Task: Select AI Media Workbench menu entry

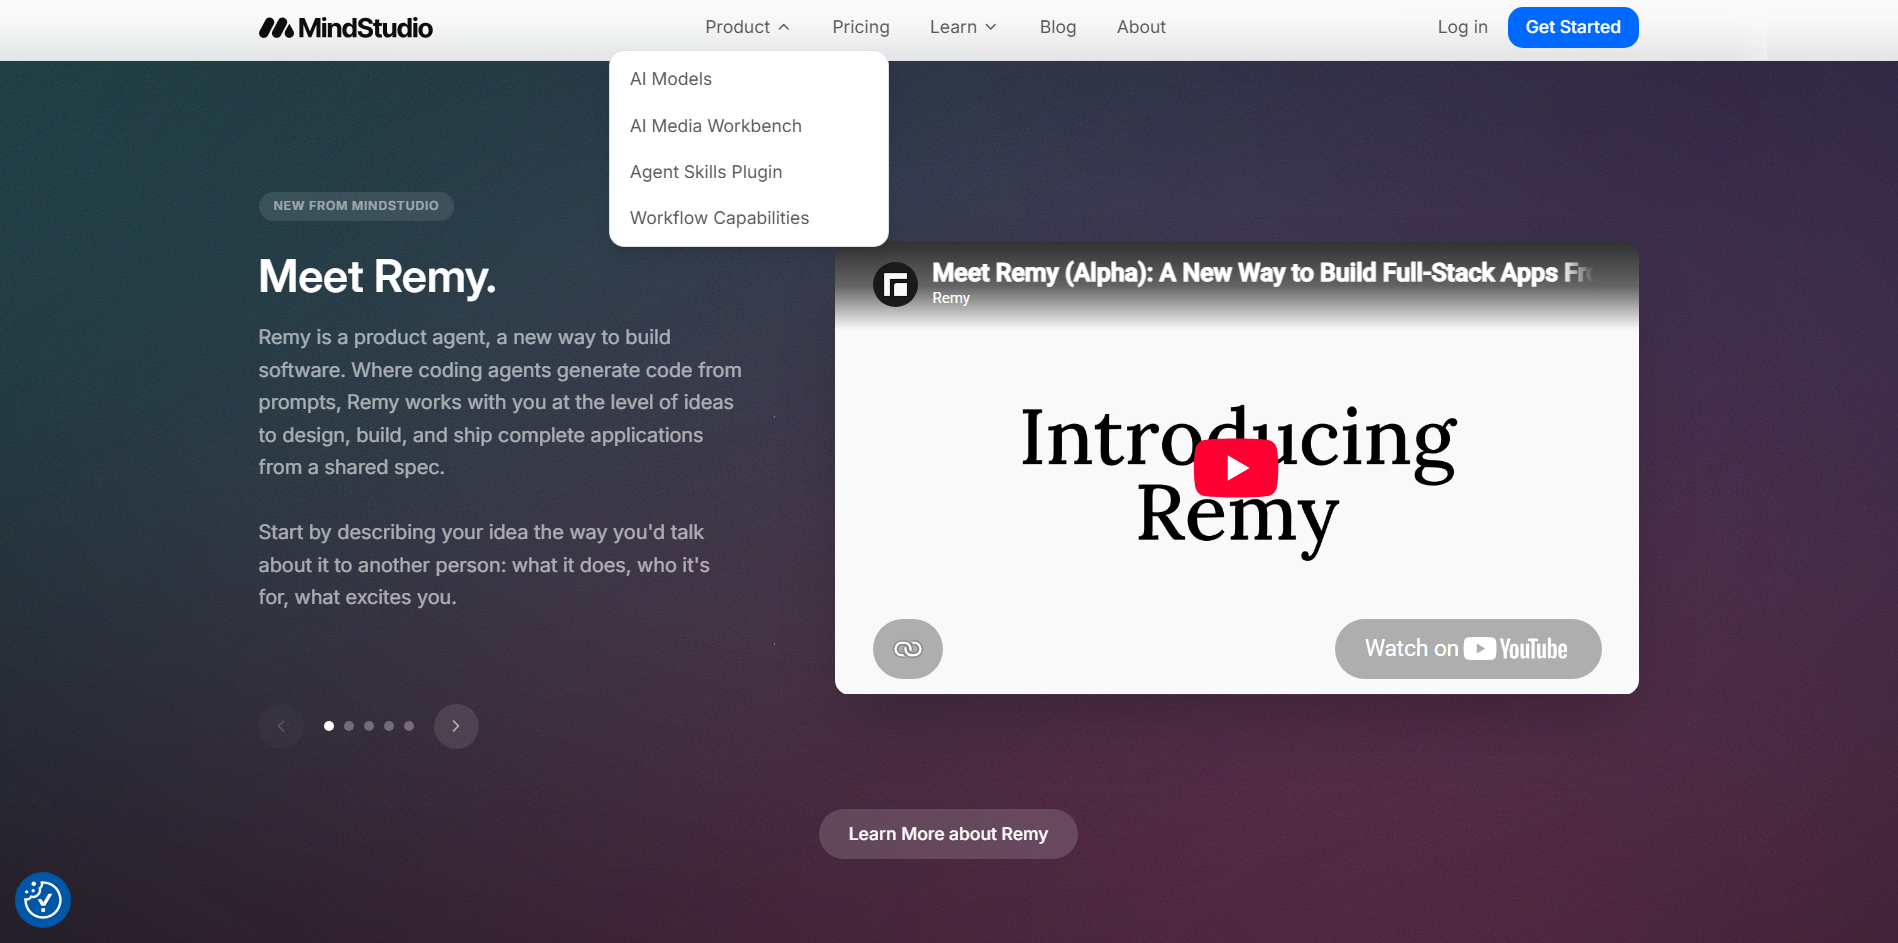Action: tap(716, 126)
